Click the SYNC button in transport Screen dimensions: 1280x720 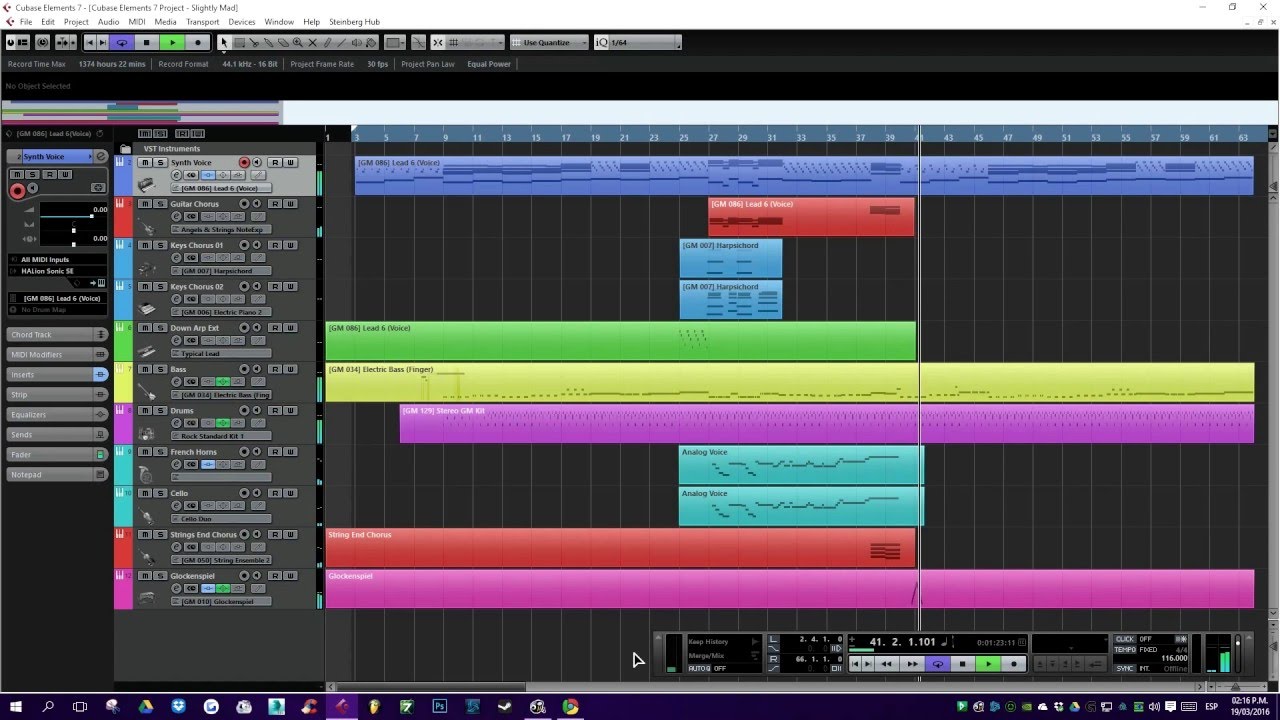[x=1125, y=668]
